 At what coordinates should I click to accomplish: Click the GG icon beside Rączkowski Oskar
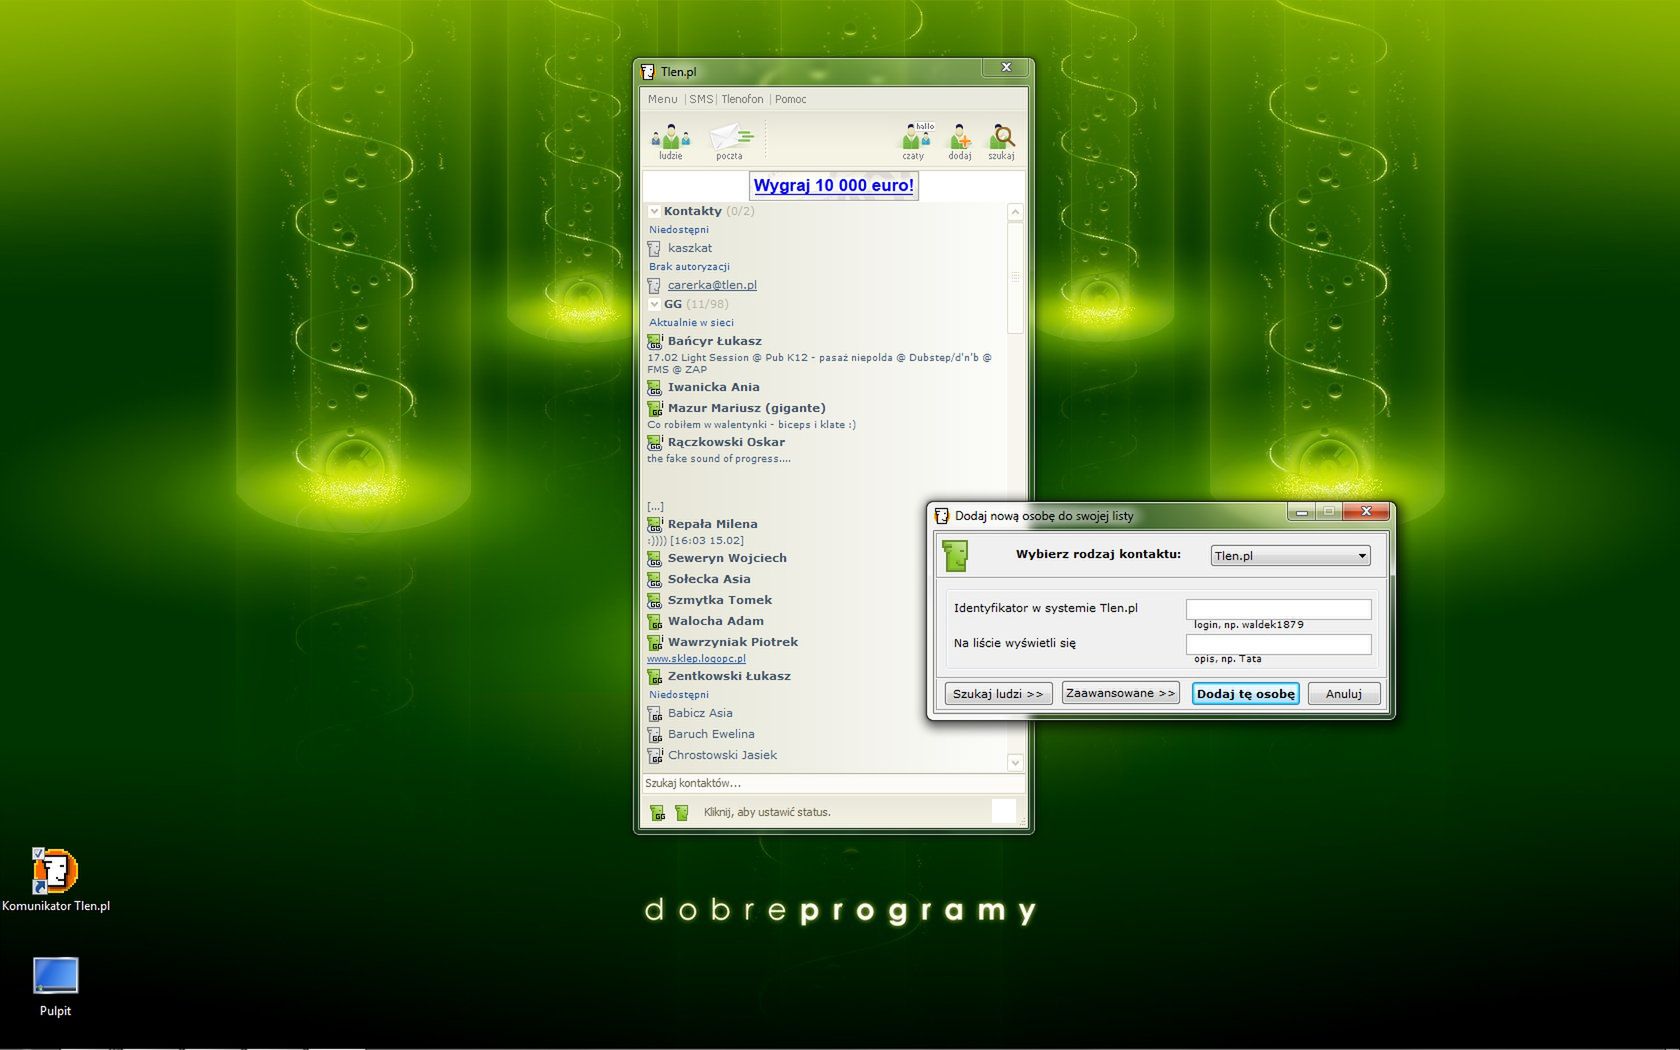[x=655, y=442]
